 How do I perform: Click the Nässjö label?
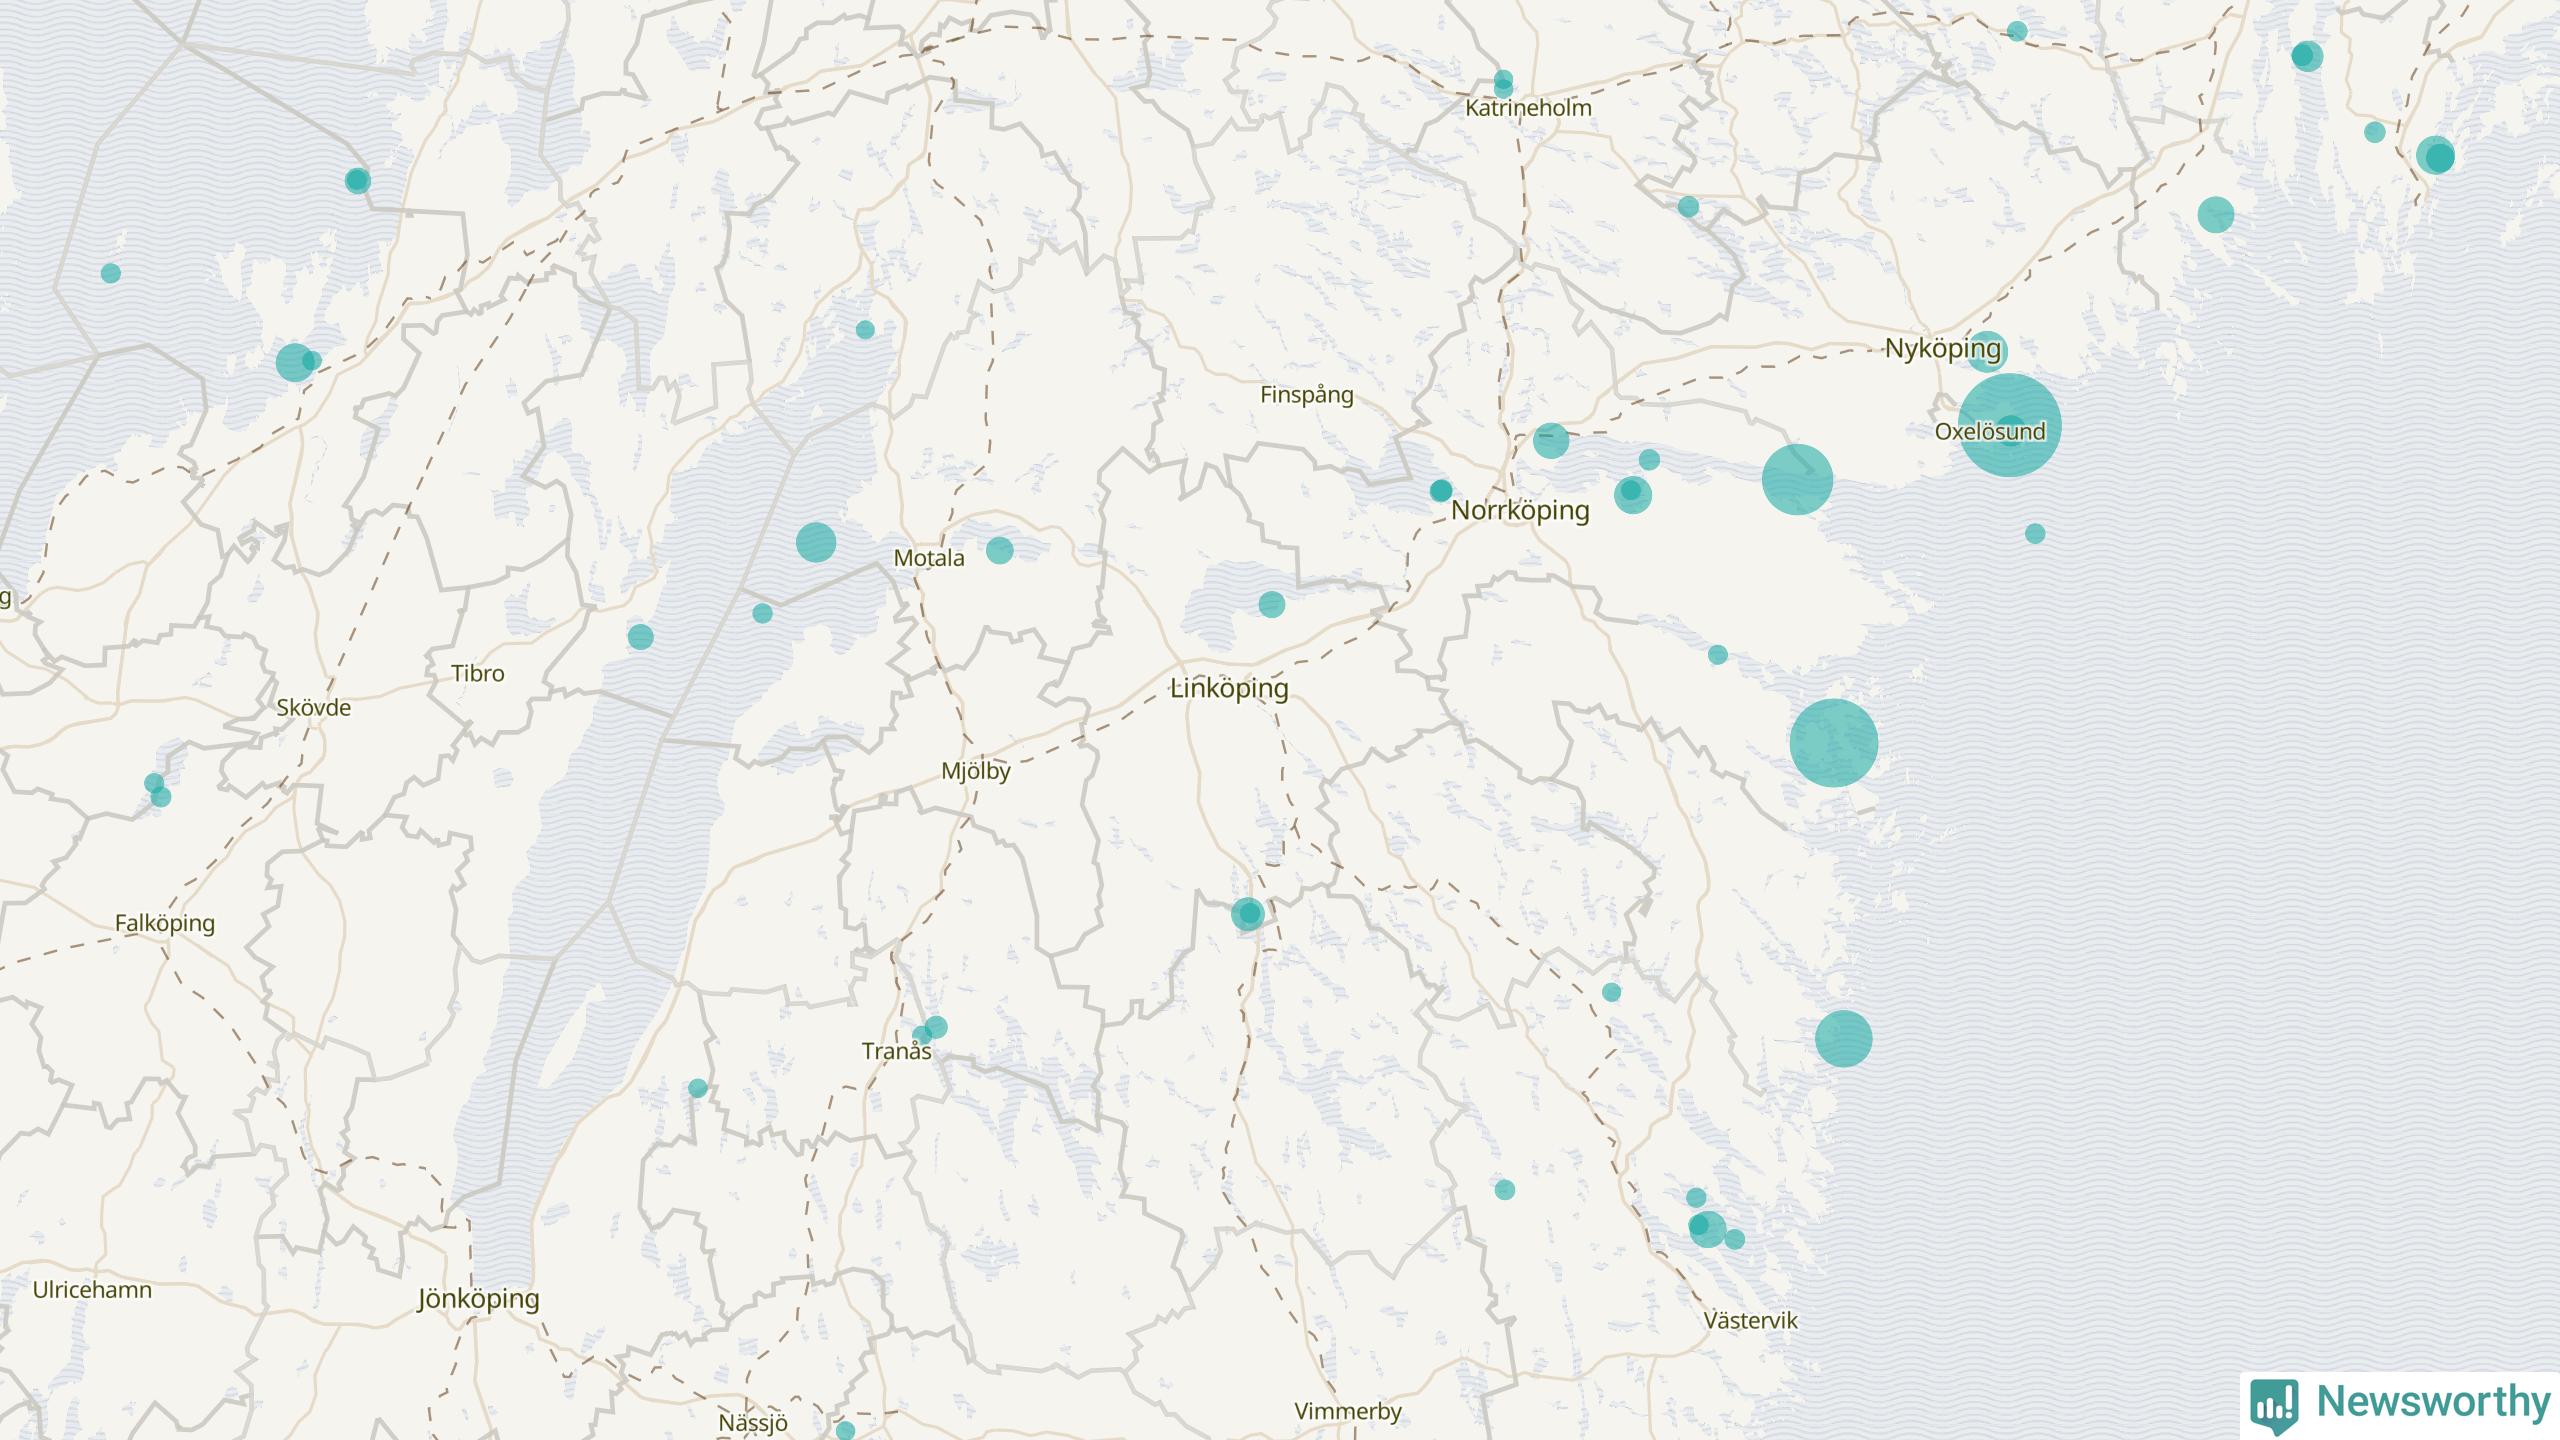pos(753,1422)
